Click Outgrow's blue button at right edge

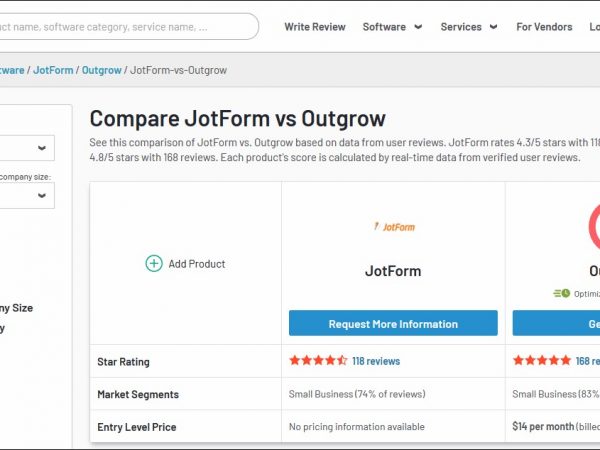coord(556,324)
